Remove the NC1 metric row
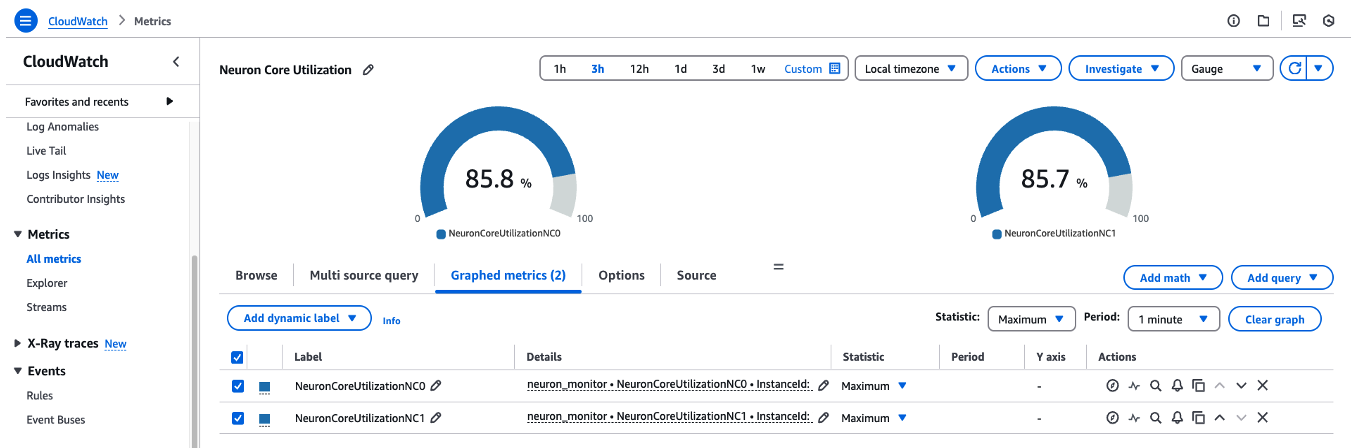Image resolution: width=1351 pixels, height=448 pixels. click(x=1262, y=418)
